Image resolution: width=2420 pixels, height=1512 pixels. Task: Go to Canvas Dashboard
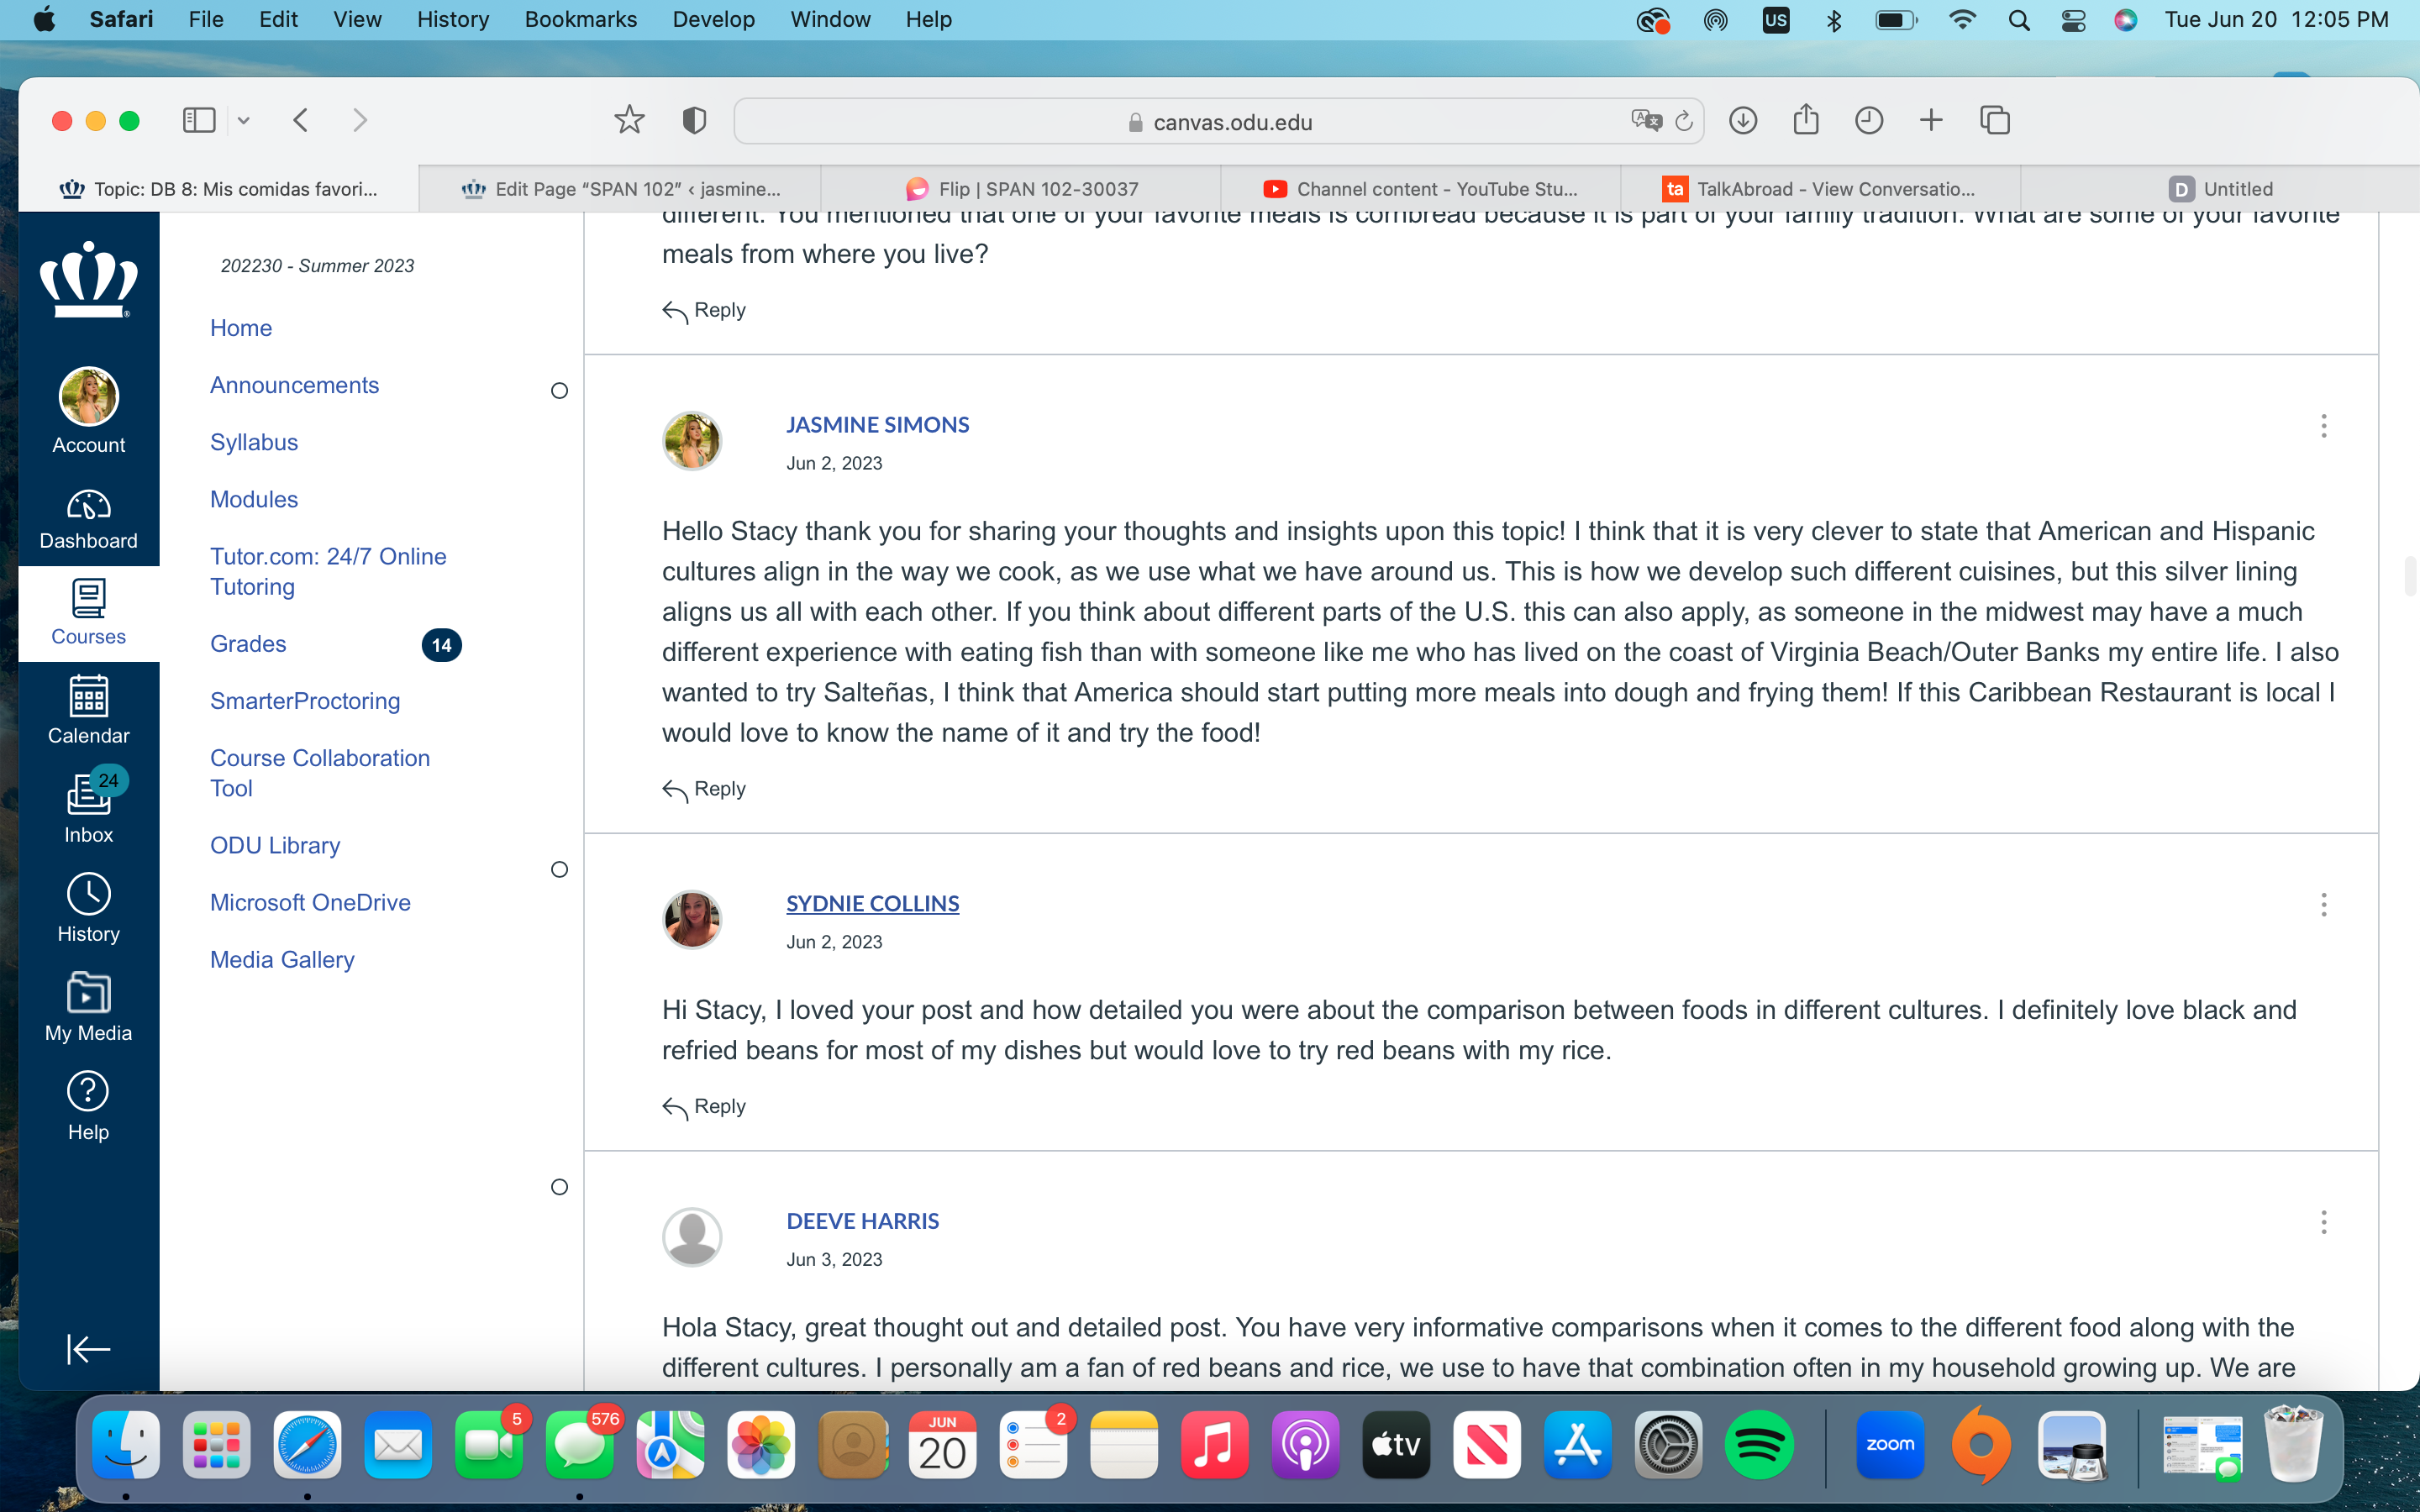click(x=88, y=519)
